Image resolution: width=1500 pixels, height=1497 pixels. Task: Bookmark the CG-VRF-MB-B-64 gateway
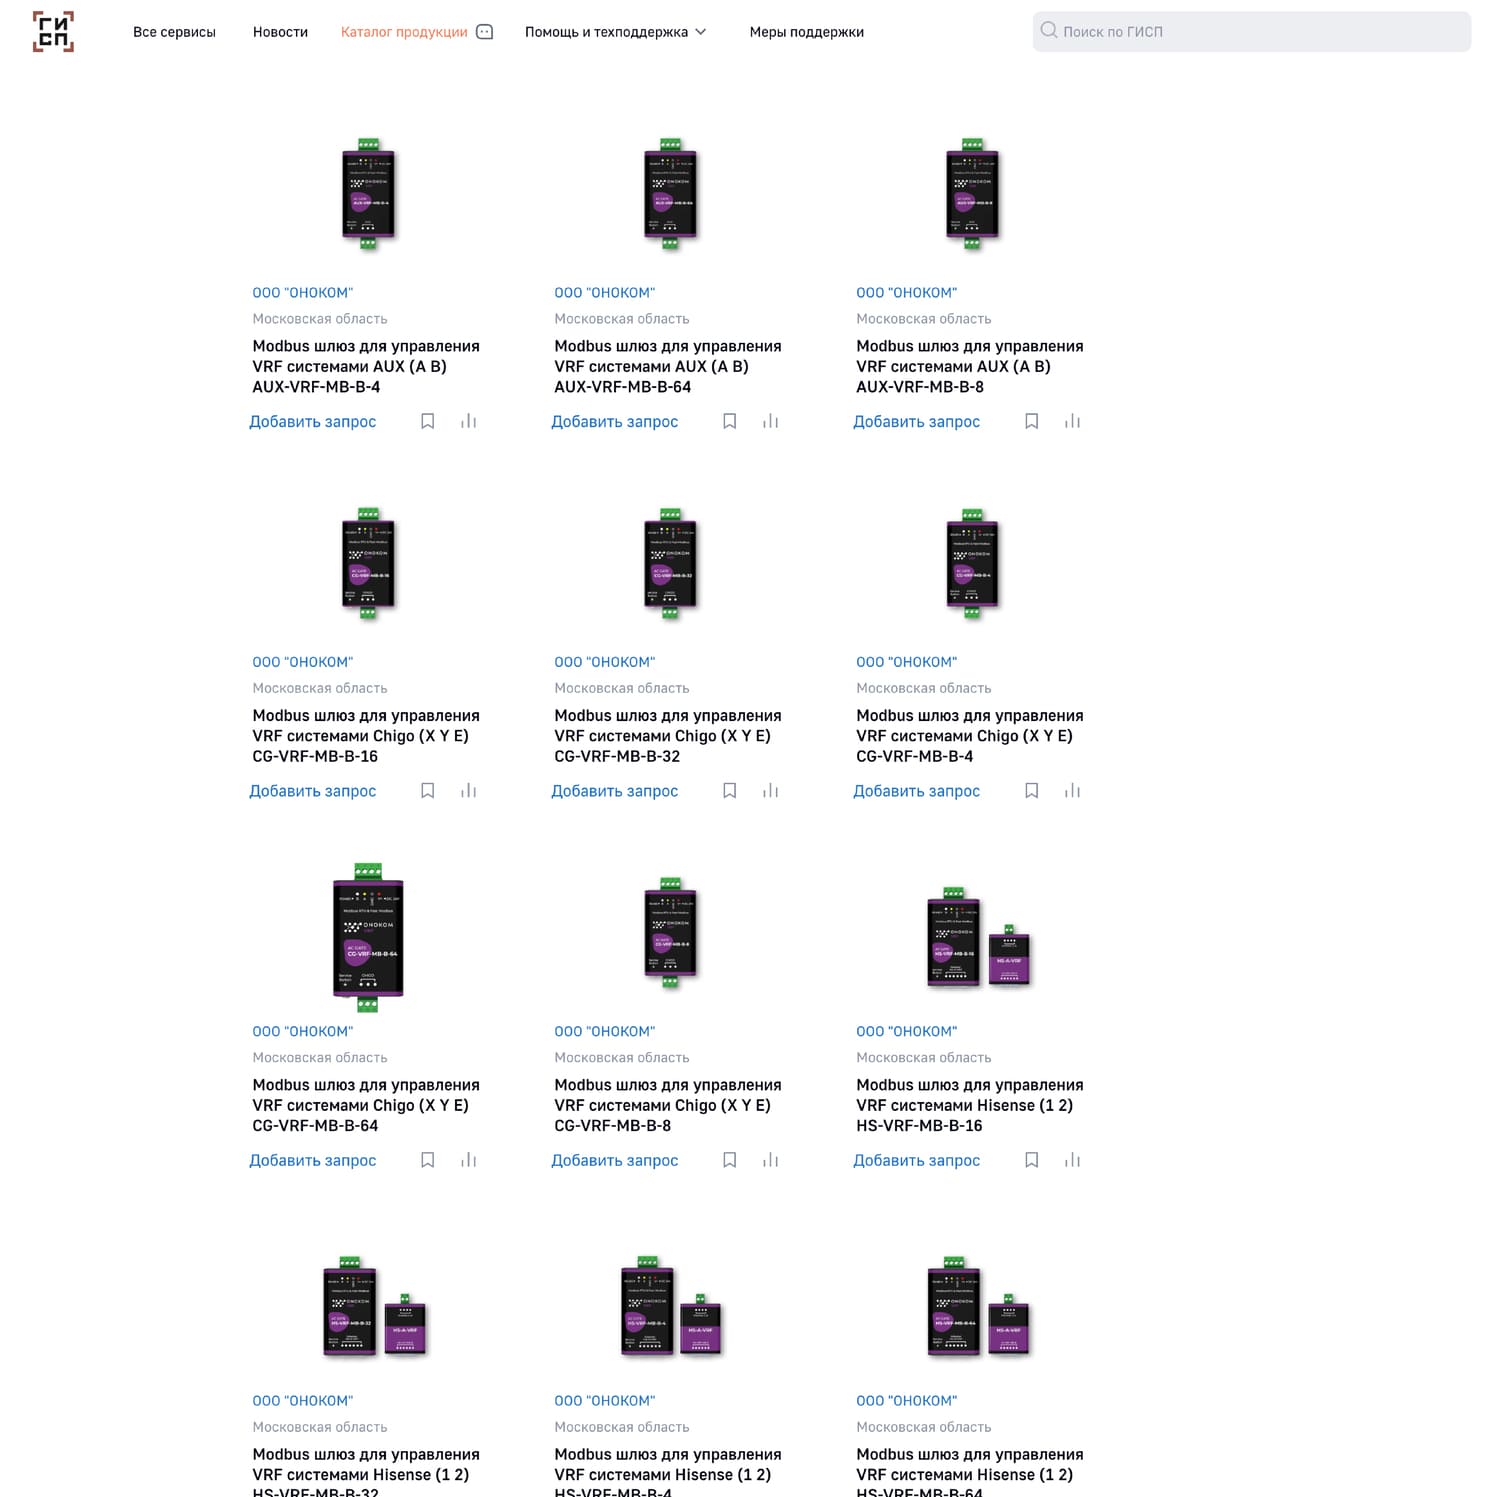(x=428, y=1160)
